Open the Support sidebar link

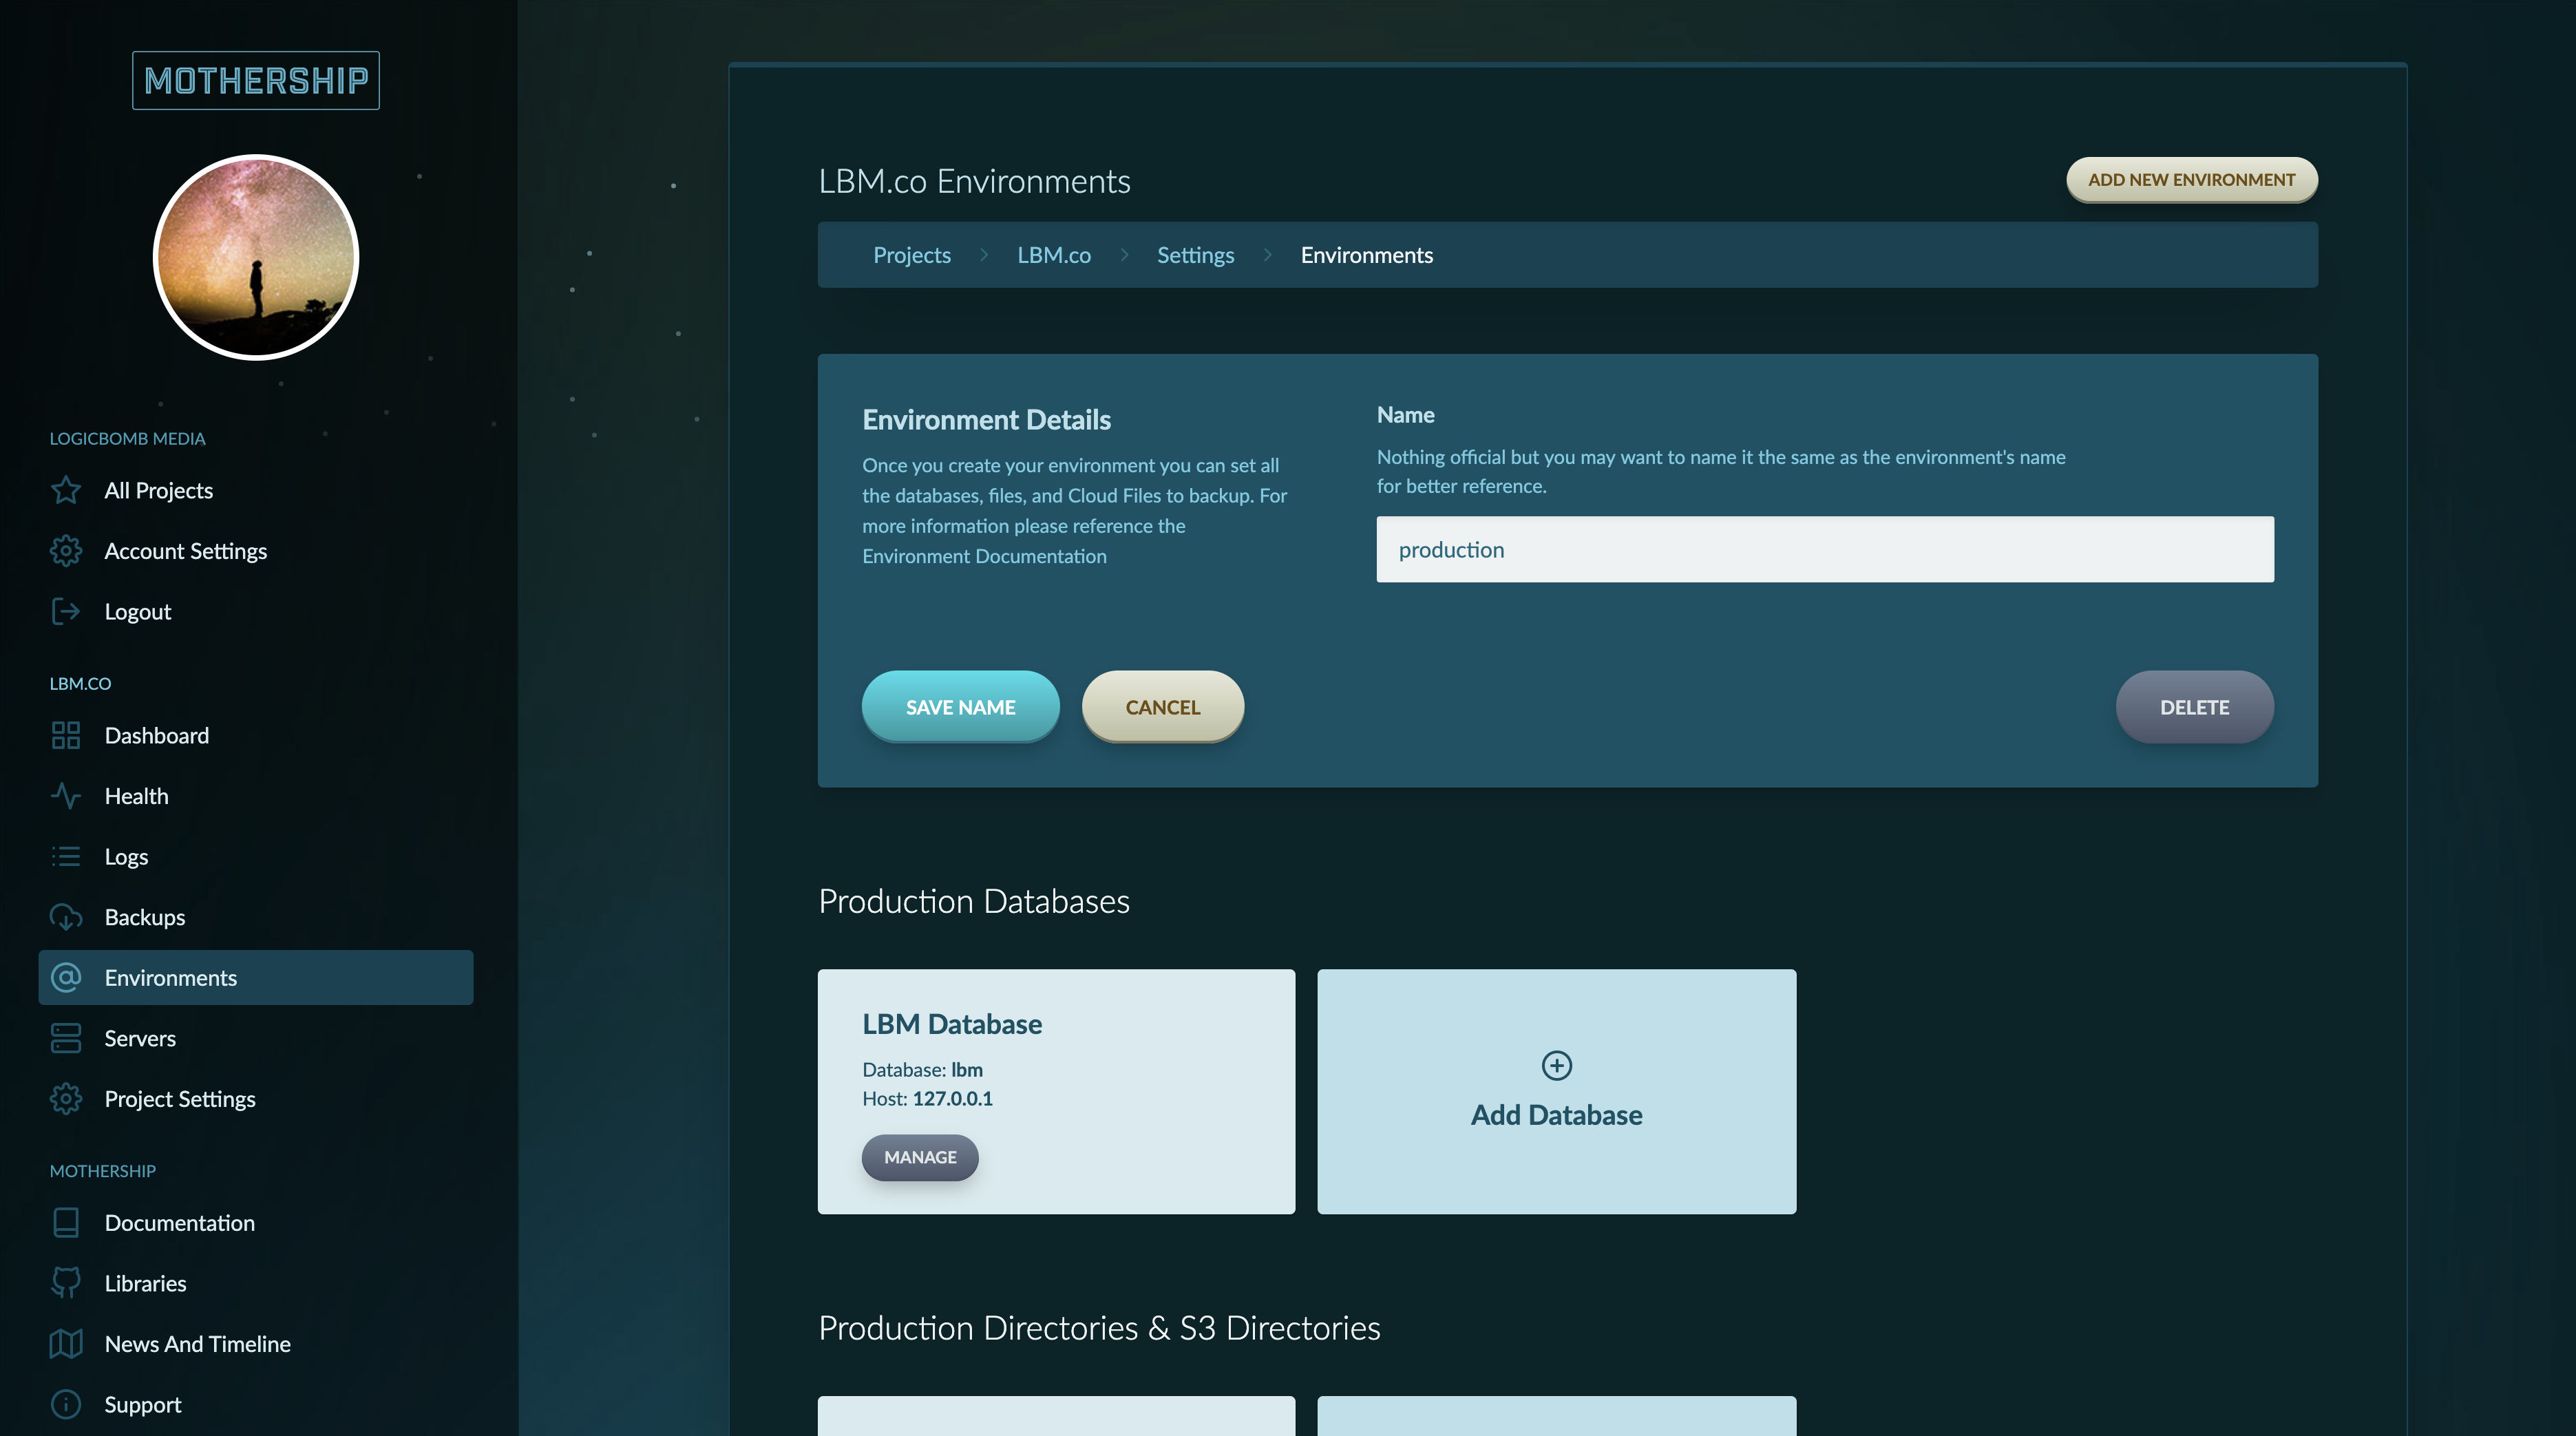[256, 1404]
